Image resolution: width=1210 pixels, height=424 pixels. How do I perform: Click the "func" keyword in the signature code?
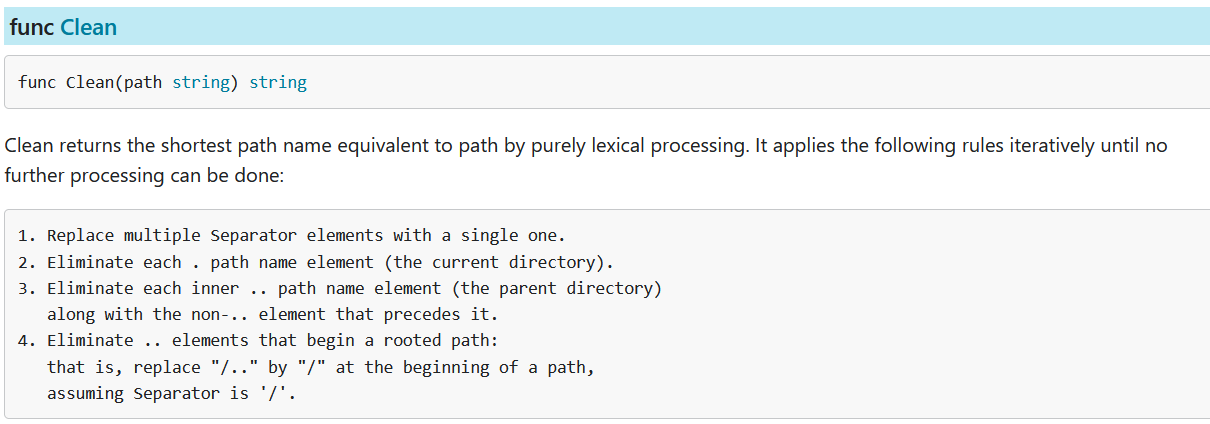37,83
